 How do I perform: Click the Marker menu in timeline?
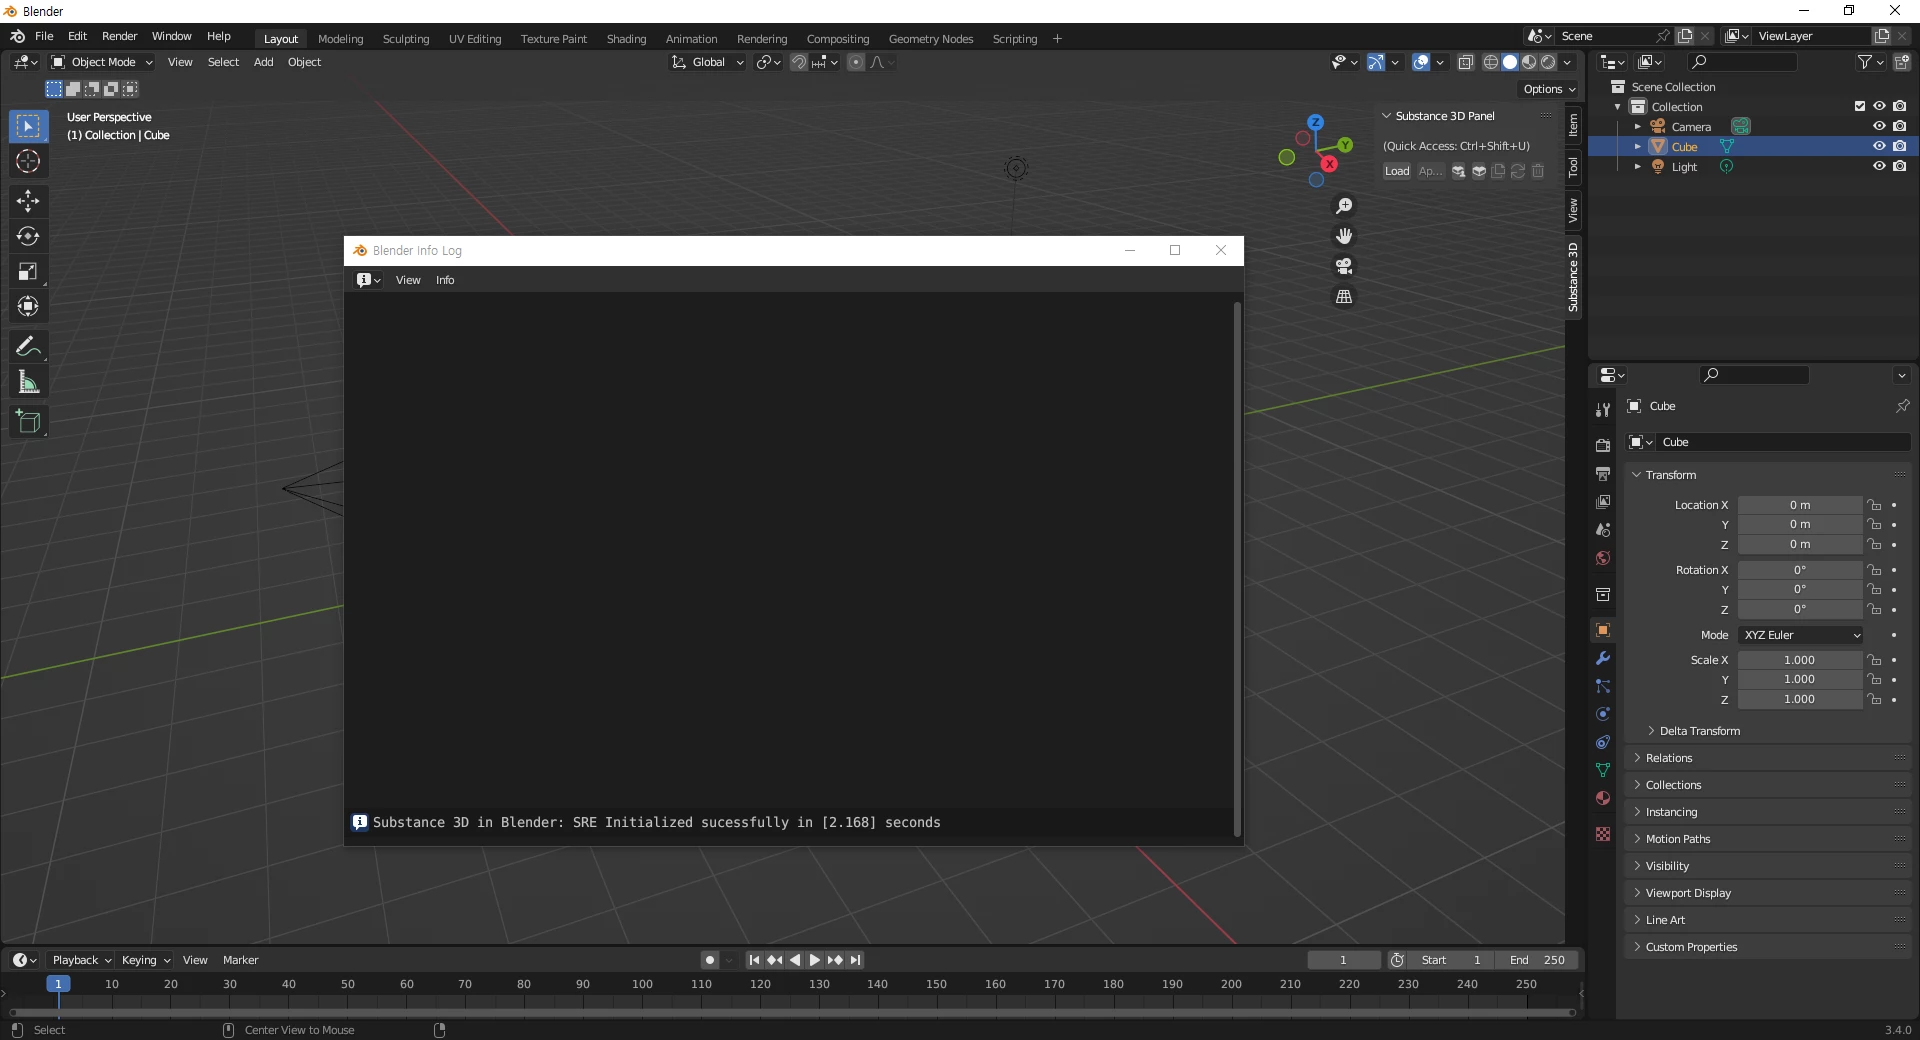pyautogui.click(x=240, y=960)
